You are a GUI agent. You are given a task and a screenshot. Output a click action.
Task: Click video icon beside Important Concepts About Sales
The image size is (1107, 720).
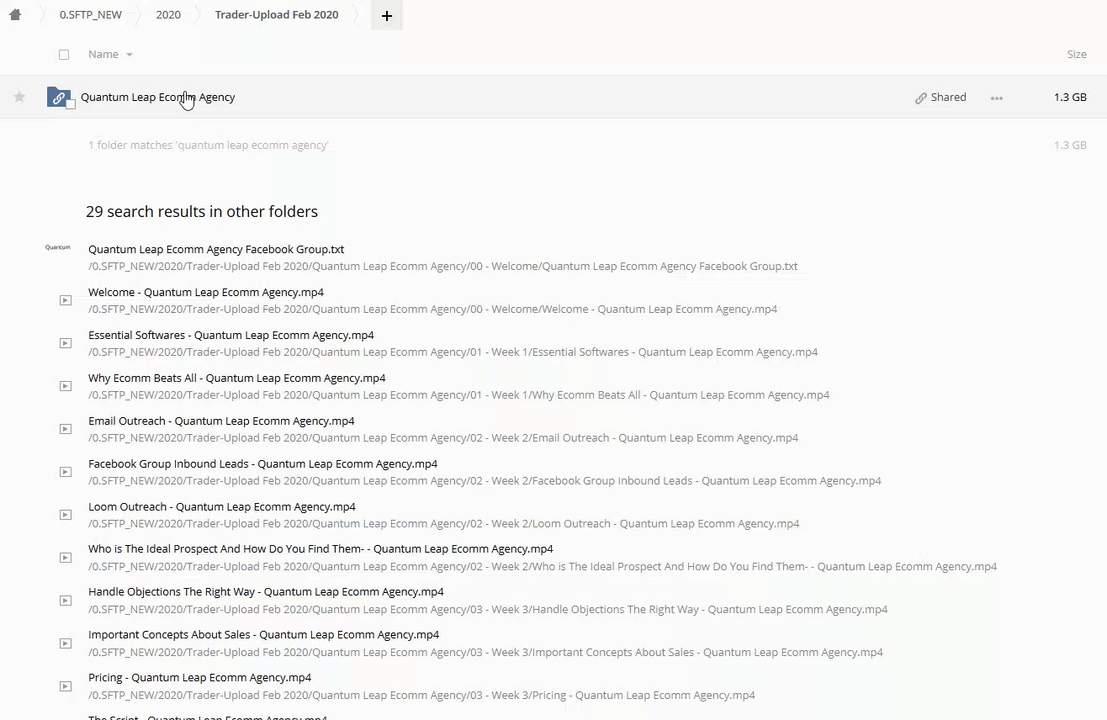point(66,643)
